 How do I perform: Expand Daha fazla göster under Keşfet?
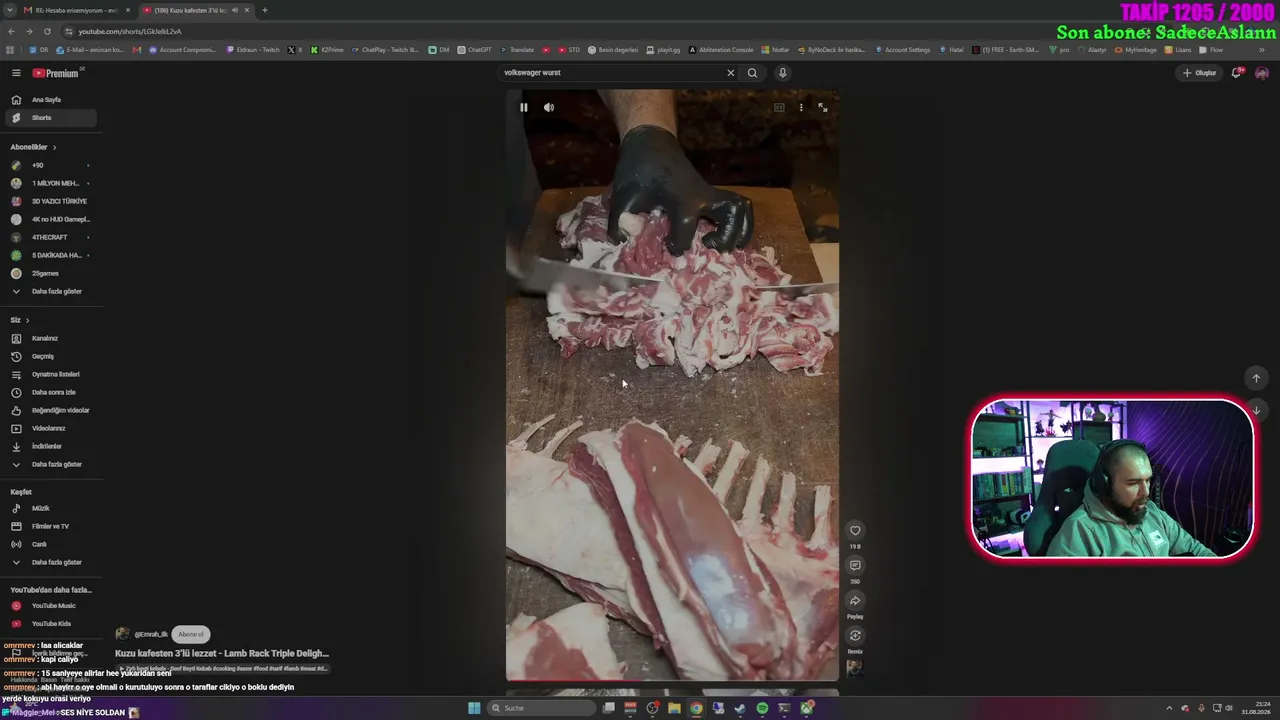(x=50, y=562)
